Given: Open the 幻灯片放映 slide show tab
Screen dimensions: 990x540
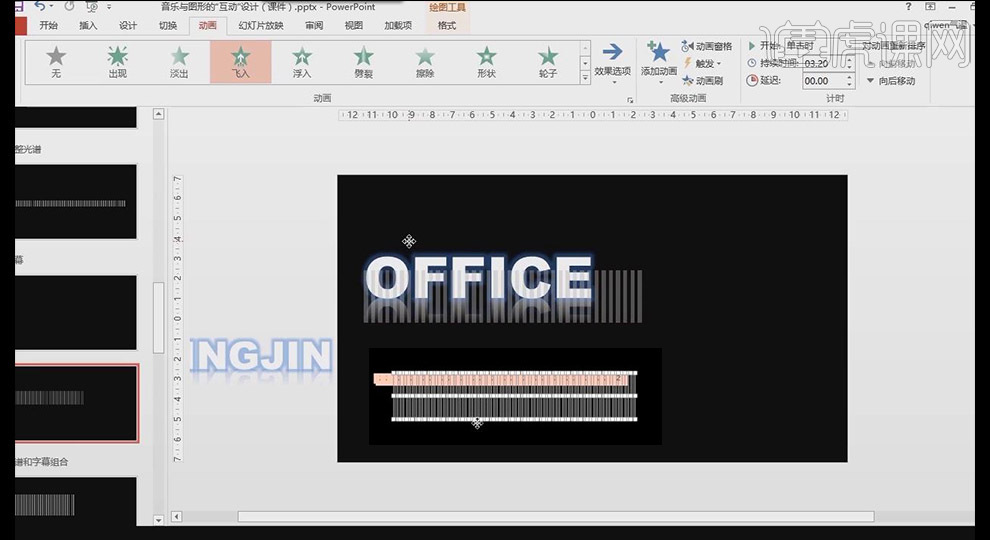Looking at the screenshot, I should tap(260, 25).
